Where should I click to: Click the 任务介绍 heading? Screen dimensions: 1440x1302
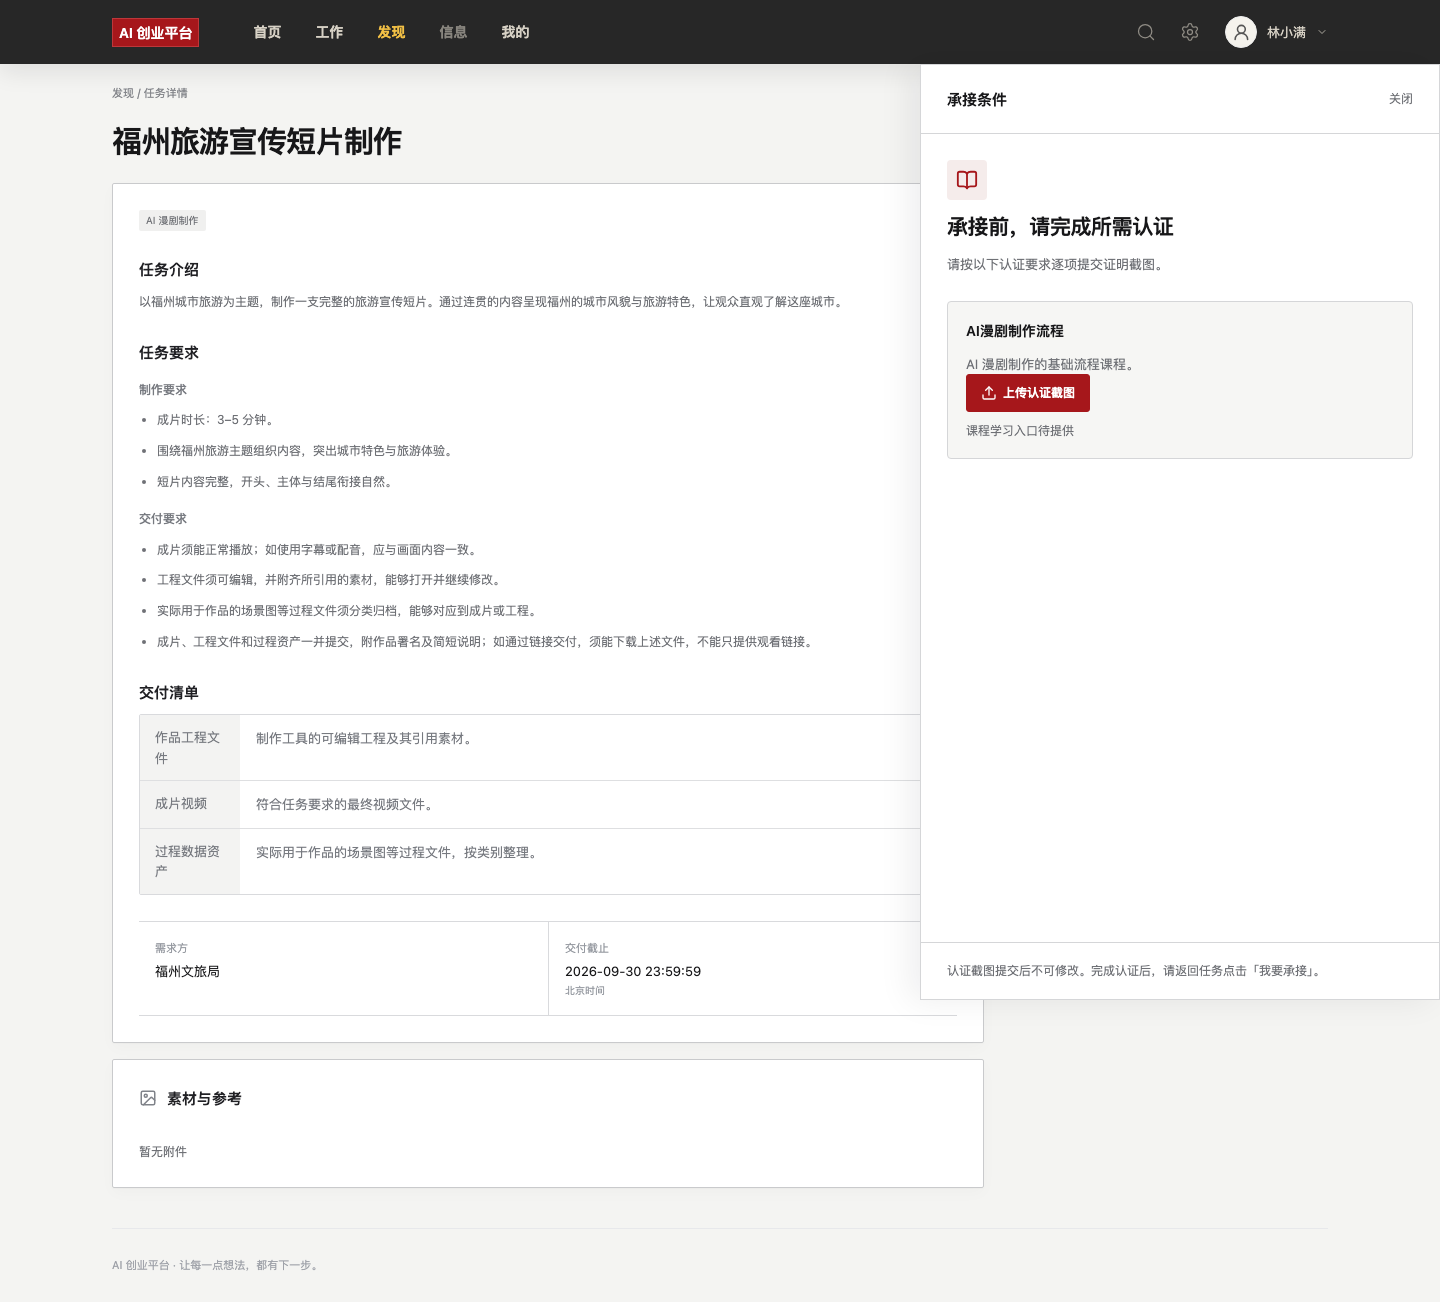pos(169,270)
